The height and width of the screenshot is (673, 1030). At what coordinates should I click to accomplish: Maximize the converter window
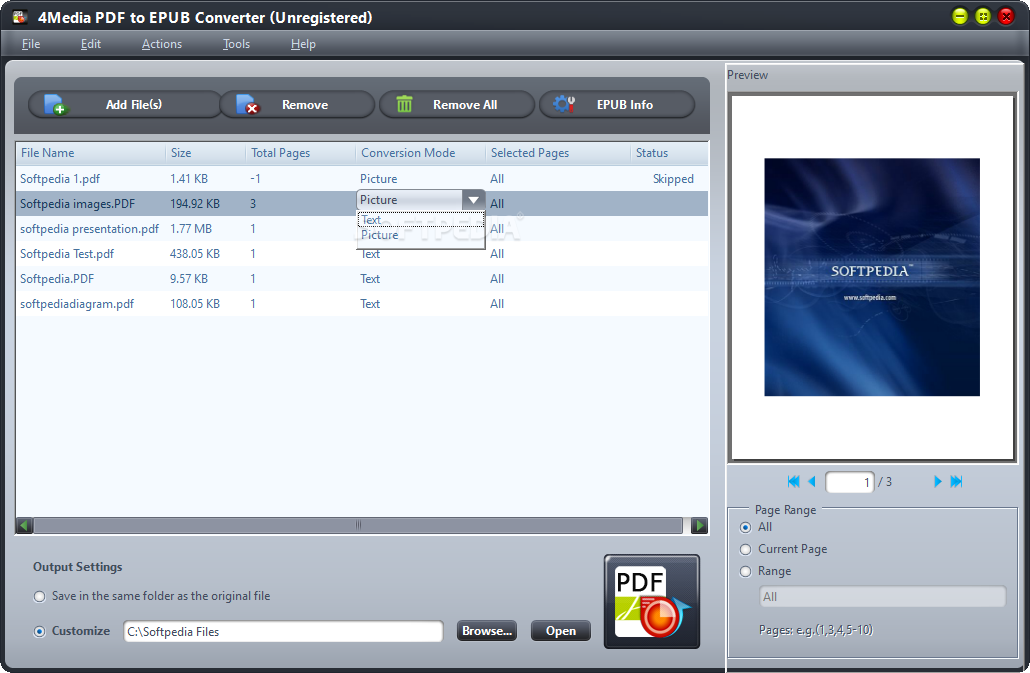[983, 16]
